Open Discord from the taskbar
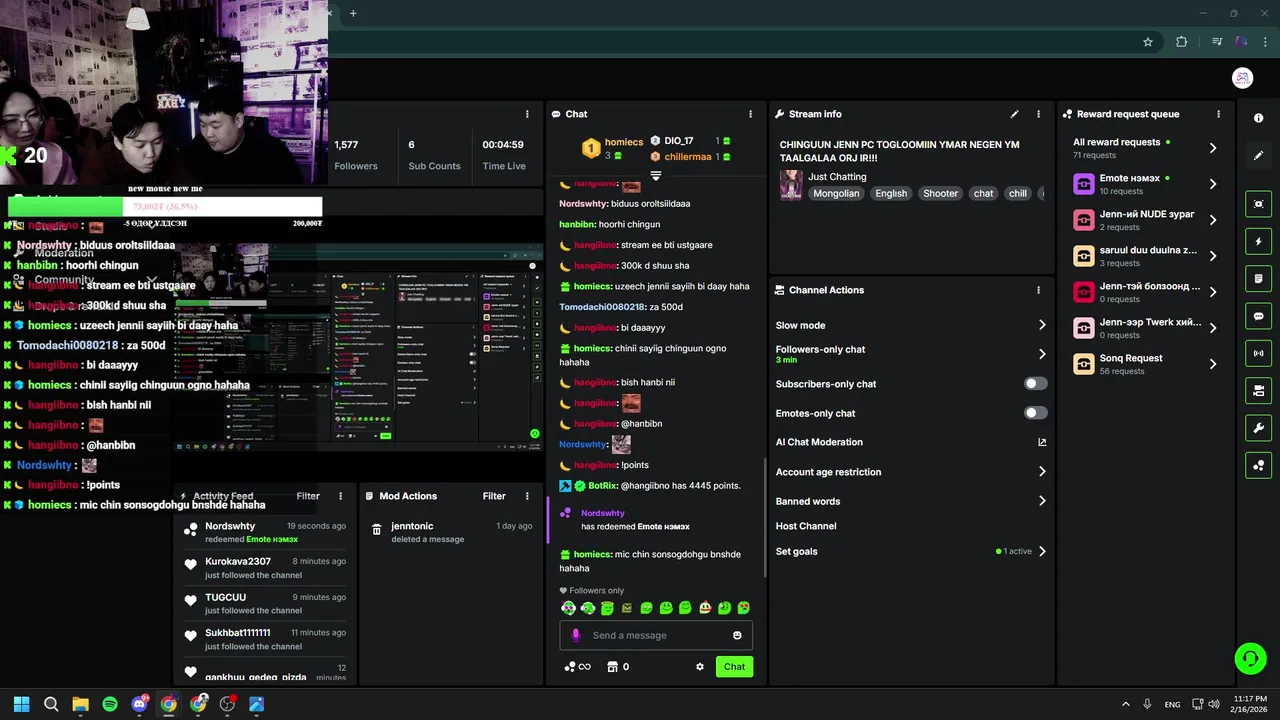Image resolution: width=1280 pixels, height=720 pixels. pos(140,704)
